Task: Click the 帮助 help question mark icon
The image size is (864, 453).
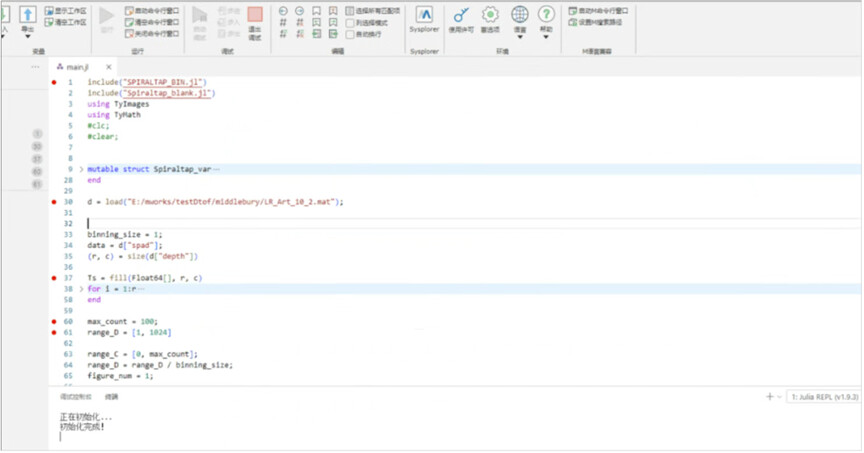Action: (x=546, y=14)
